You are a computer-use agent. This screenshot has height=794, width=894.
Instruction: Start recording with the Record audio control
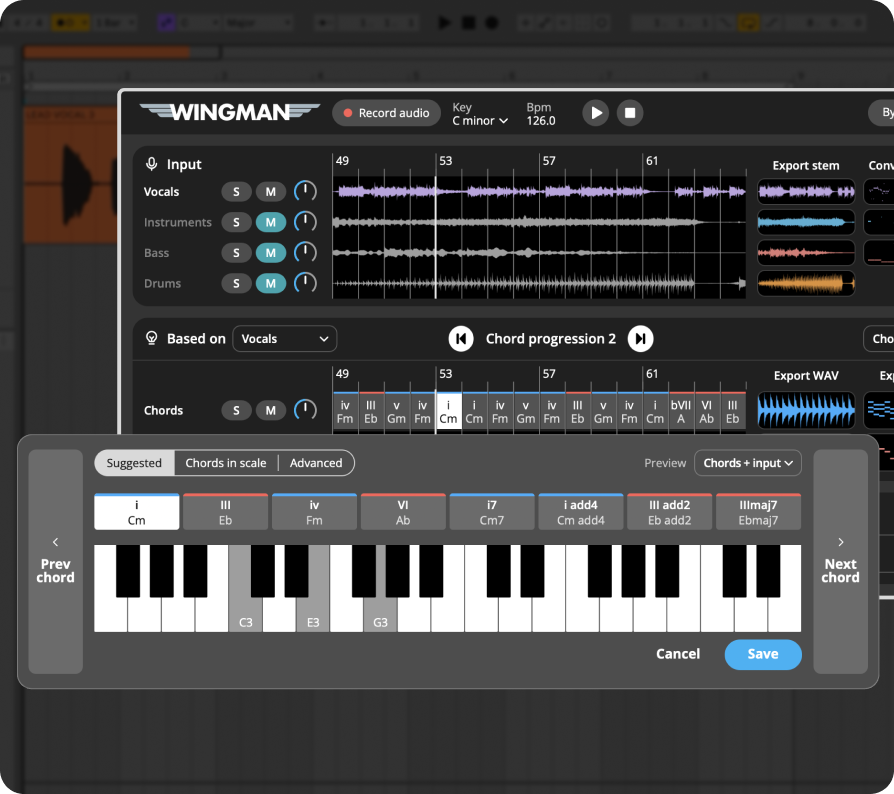tap(386, 113)
